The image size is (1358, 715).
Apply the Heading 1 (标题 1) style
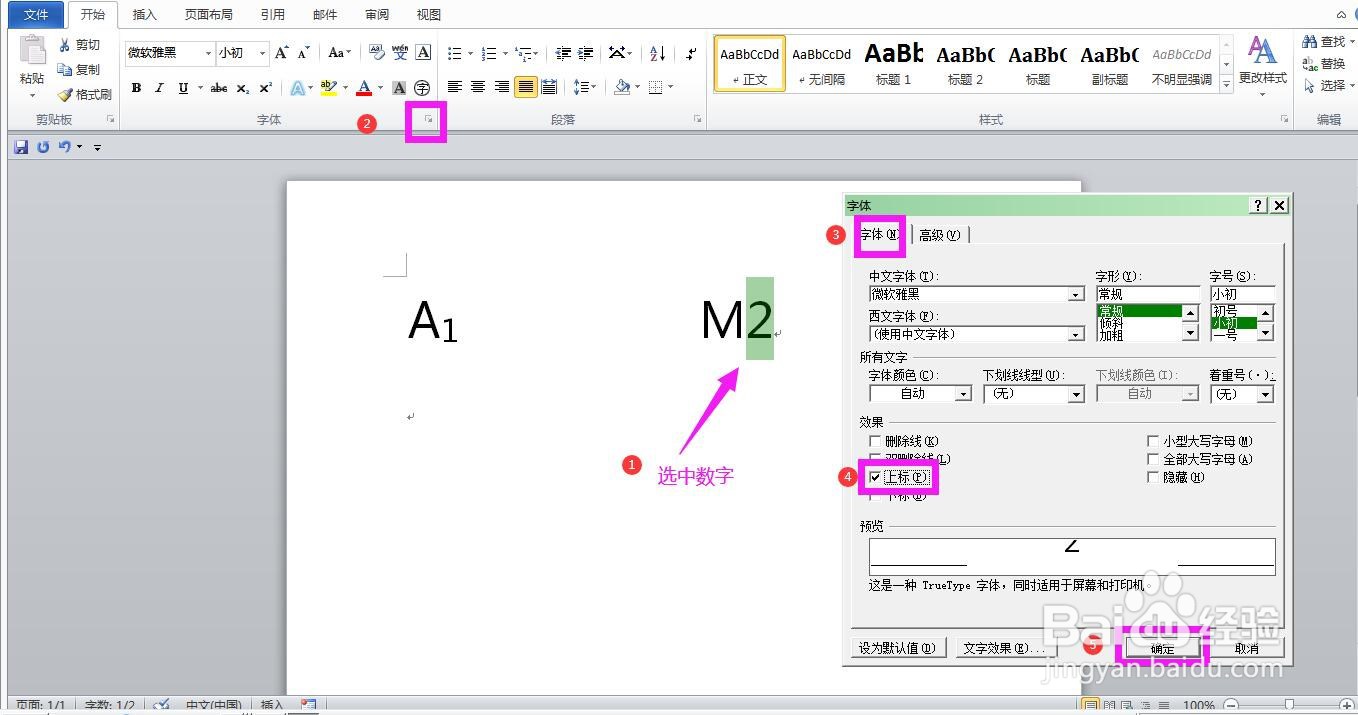point(893,63)
